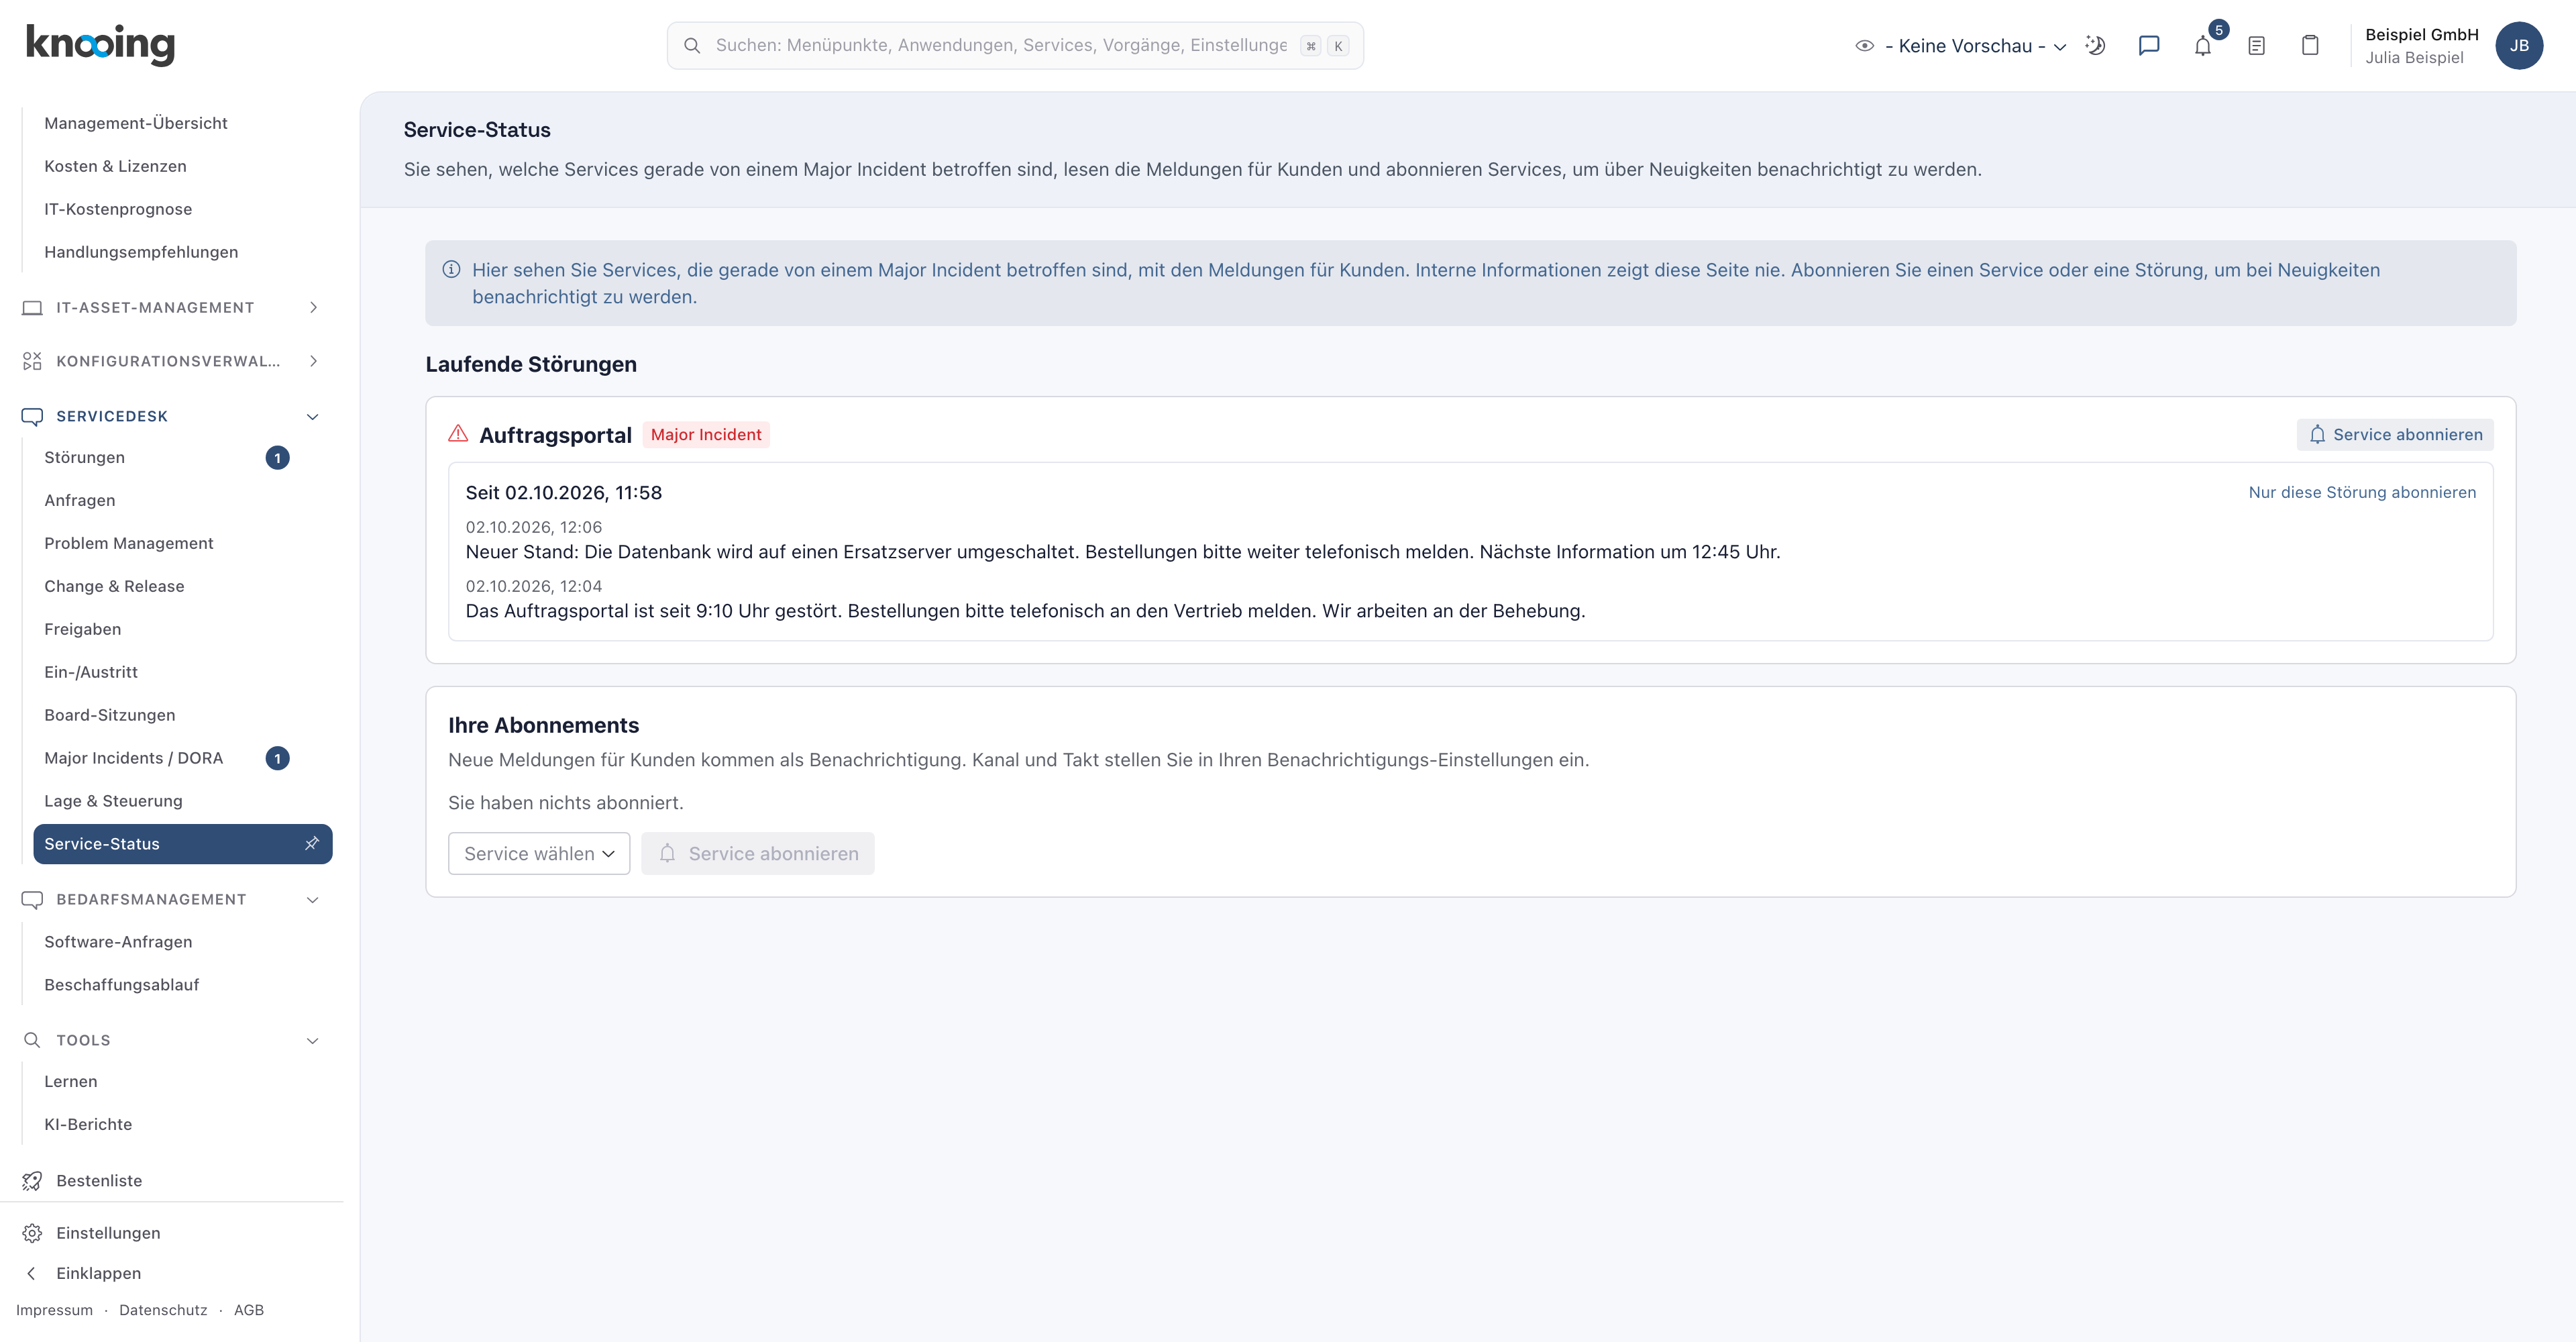The width and height of the screenshot is (2576, 1342).
Task: Expand the IT-Asset-Management section chevron
Action: click(313, 307)
